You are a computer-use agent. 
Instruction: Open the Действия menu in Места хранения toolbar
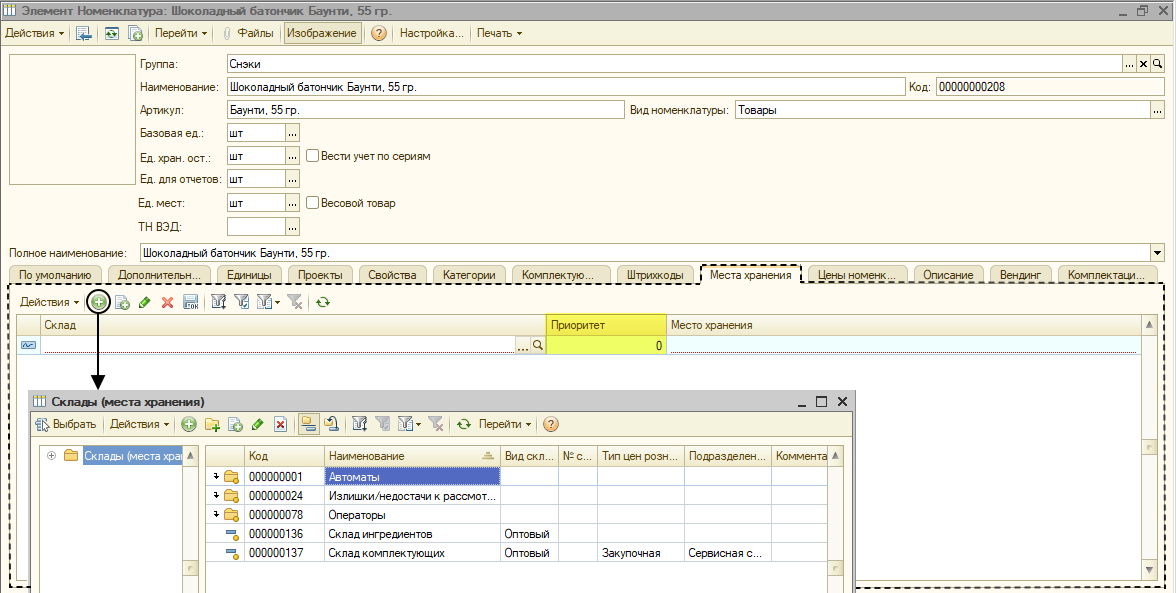pos(50,302)
